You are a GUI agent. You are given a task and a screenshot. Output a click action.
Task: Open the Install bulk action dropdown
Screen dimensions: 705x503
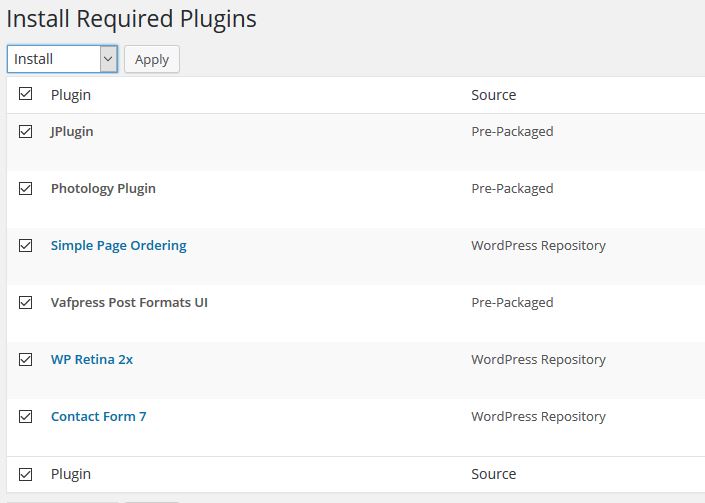coord(55,59)
